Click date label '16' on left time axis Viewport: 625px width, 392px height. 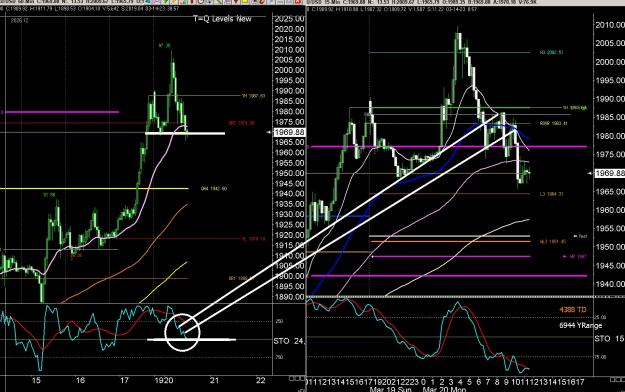point(80,380)
